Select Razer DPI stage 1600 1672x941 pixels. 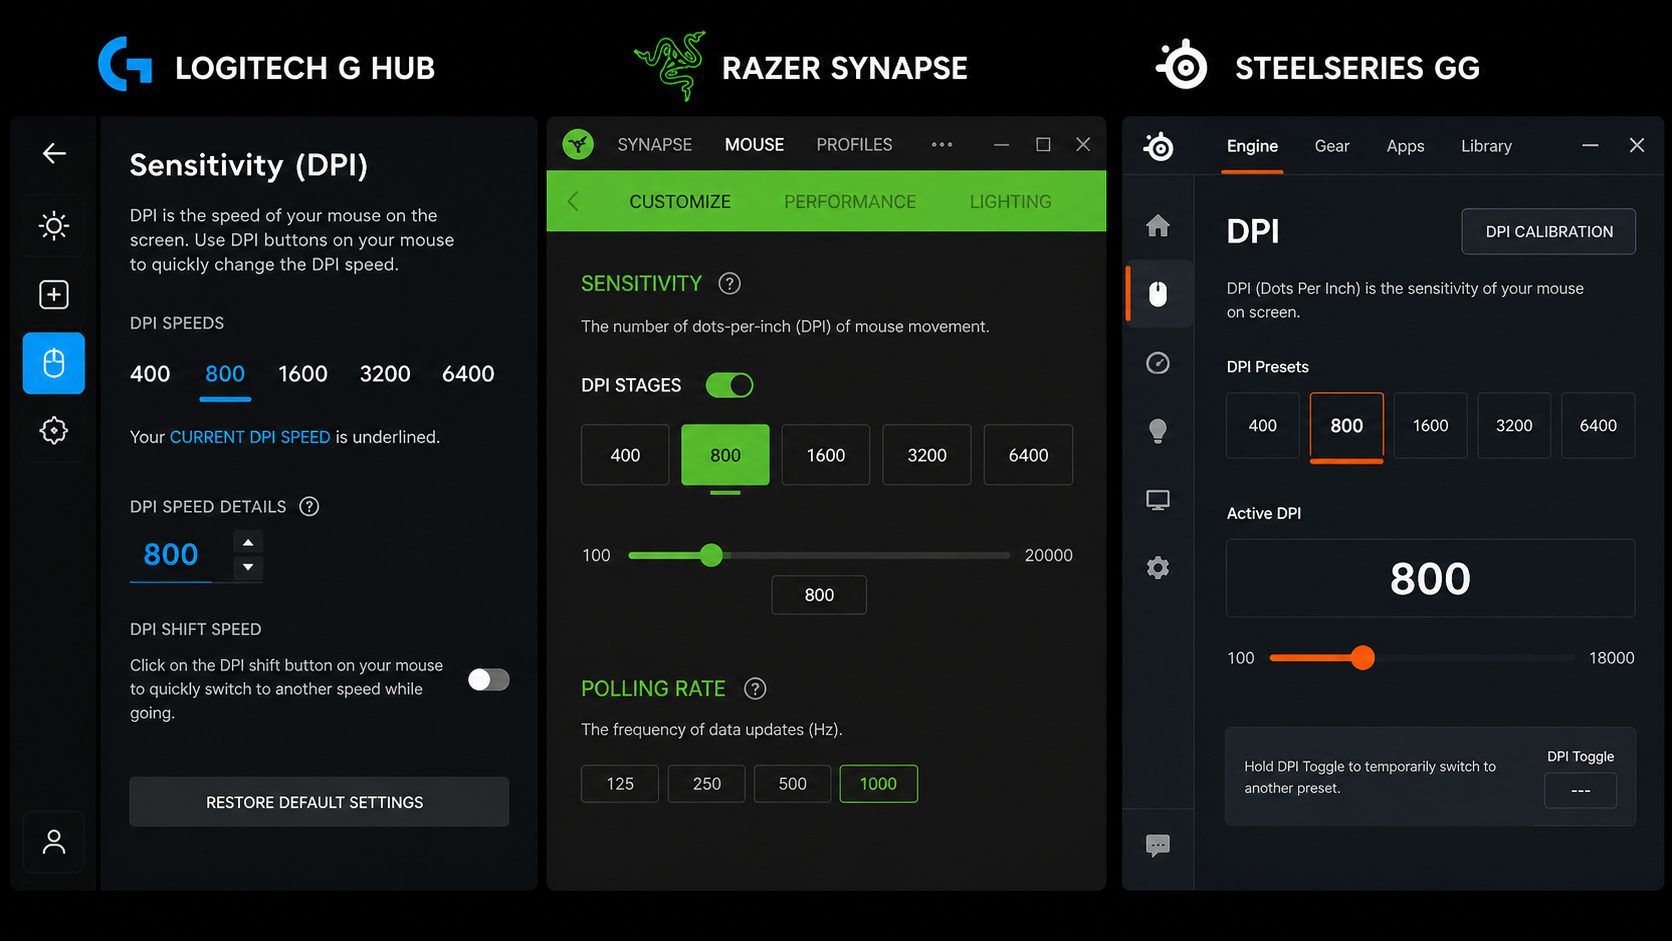(x=826, y=455)
